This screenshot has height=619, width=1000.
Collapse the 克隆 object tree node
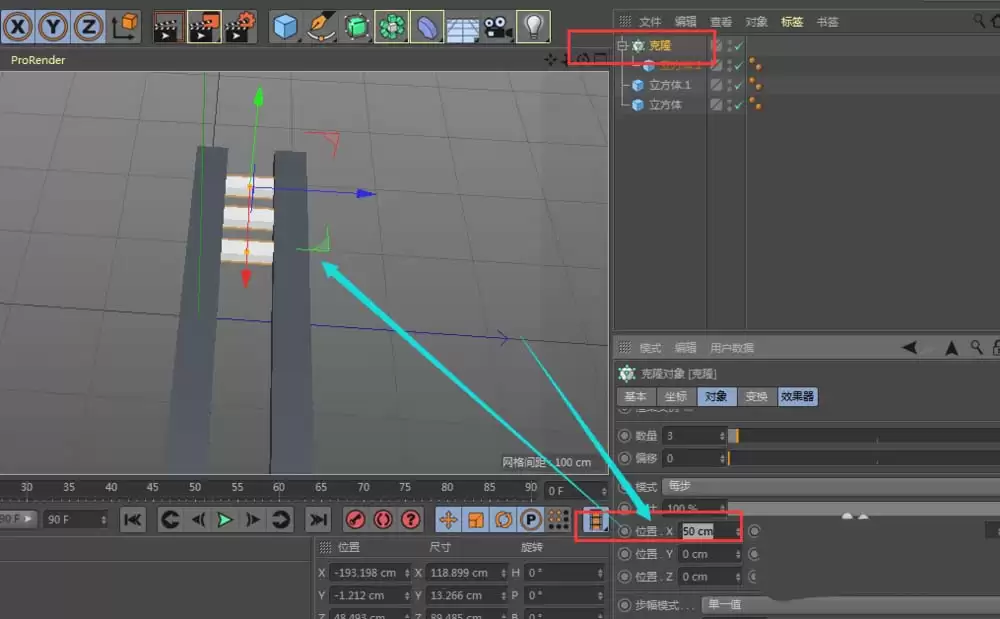coord(622,46)
